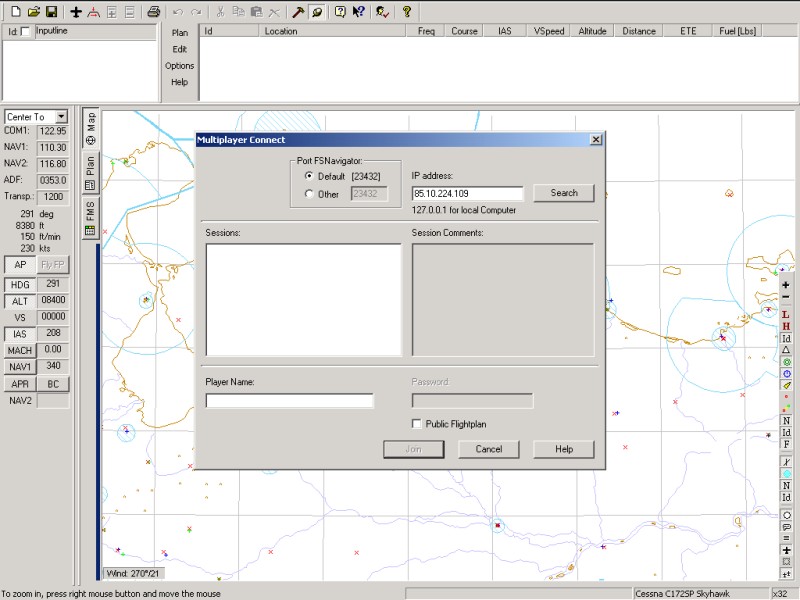Open the Center To dropdown
This screenshot has height=600, width=800.
(61, 117)
